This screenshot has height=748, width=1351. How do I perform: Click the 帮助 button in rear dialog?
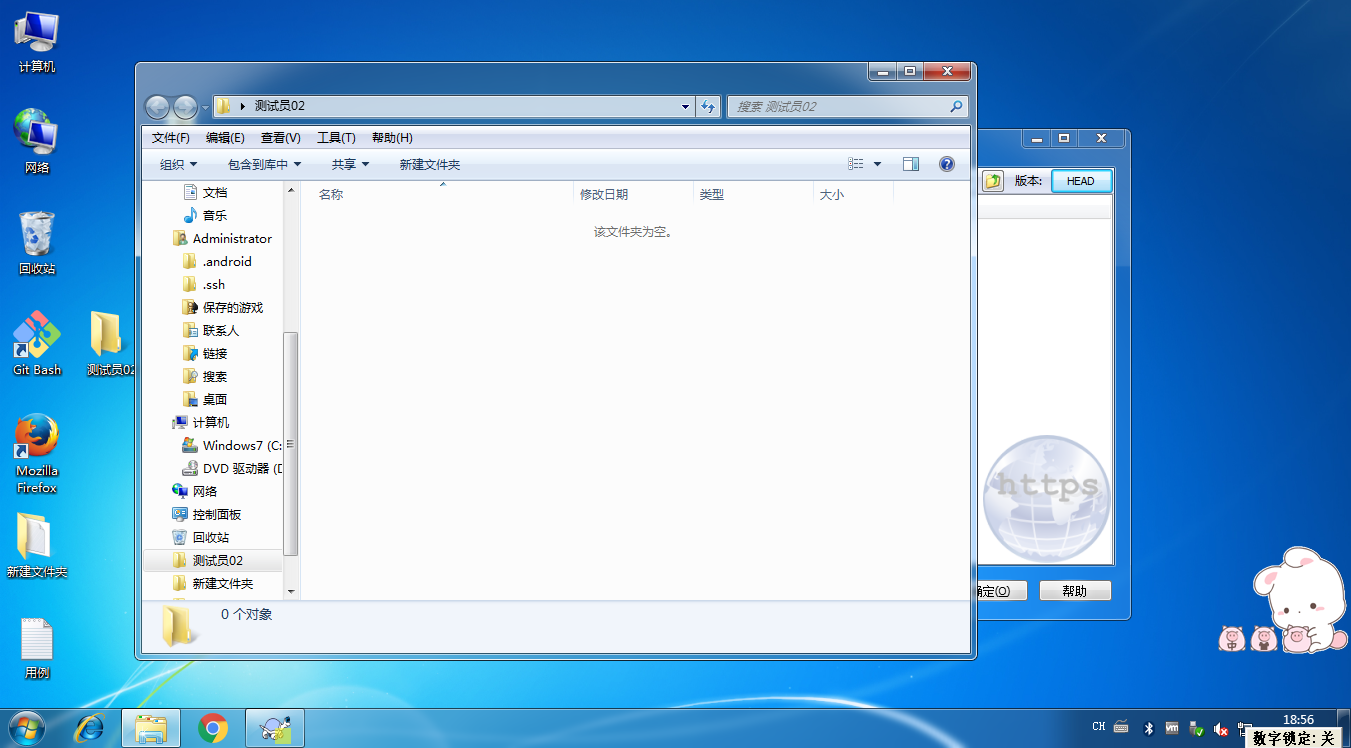tap(1075, 591)
